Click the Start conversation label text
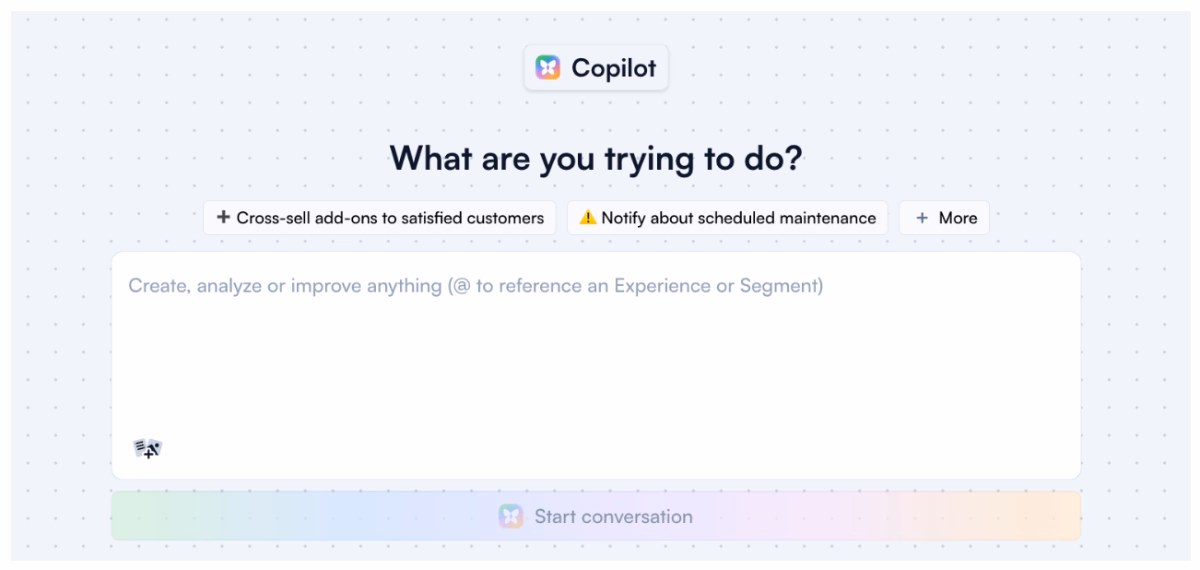This screenshot has width=1200, height=570. [613, 517]
